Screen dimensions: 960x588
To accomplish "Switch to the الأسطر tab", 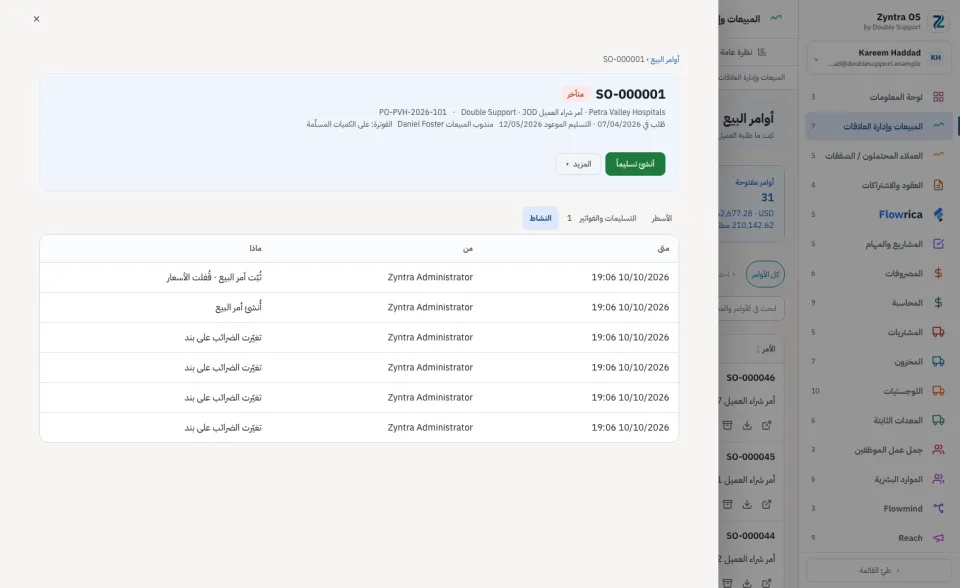I will coord(661,219).
